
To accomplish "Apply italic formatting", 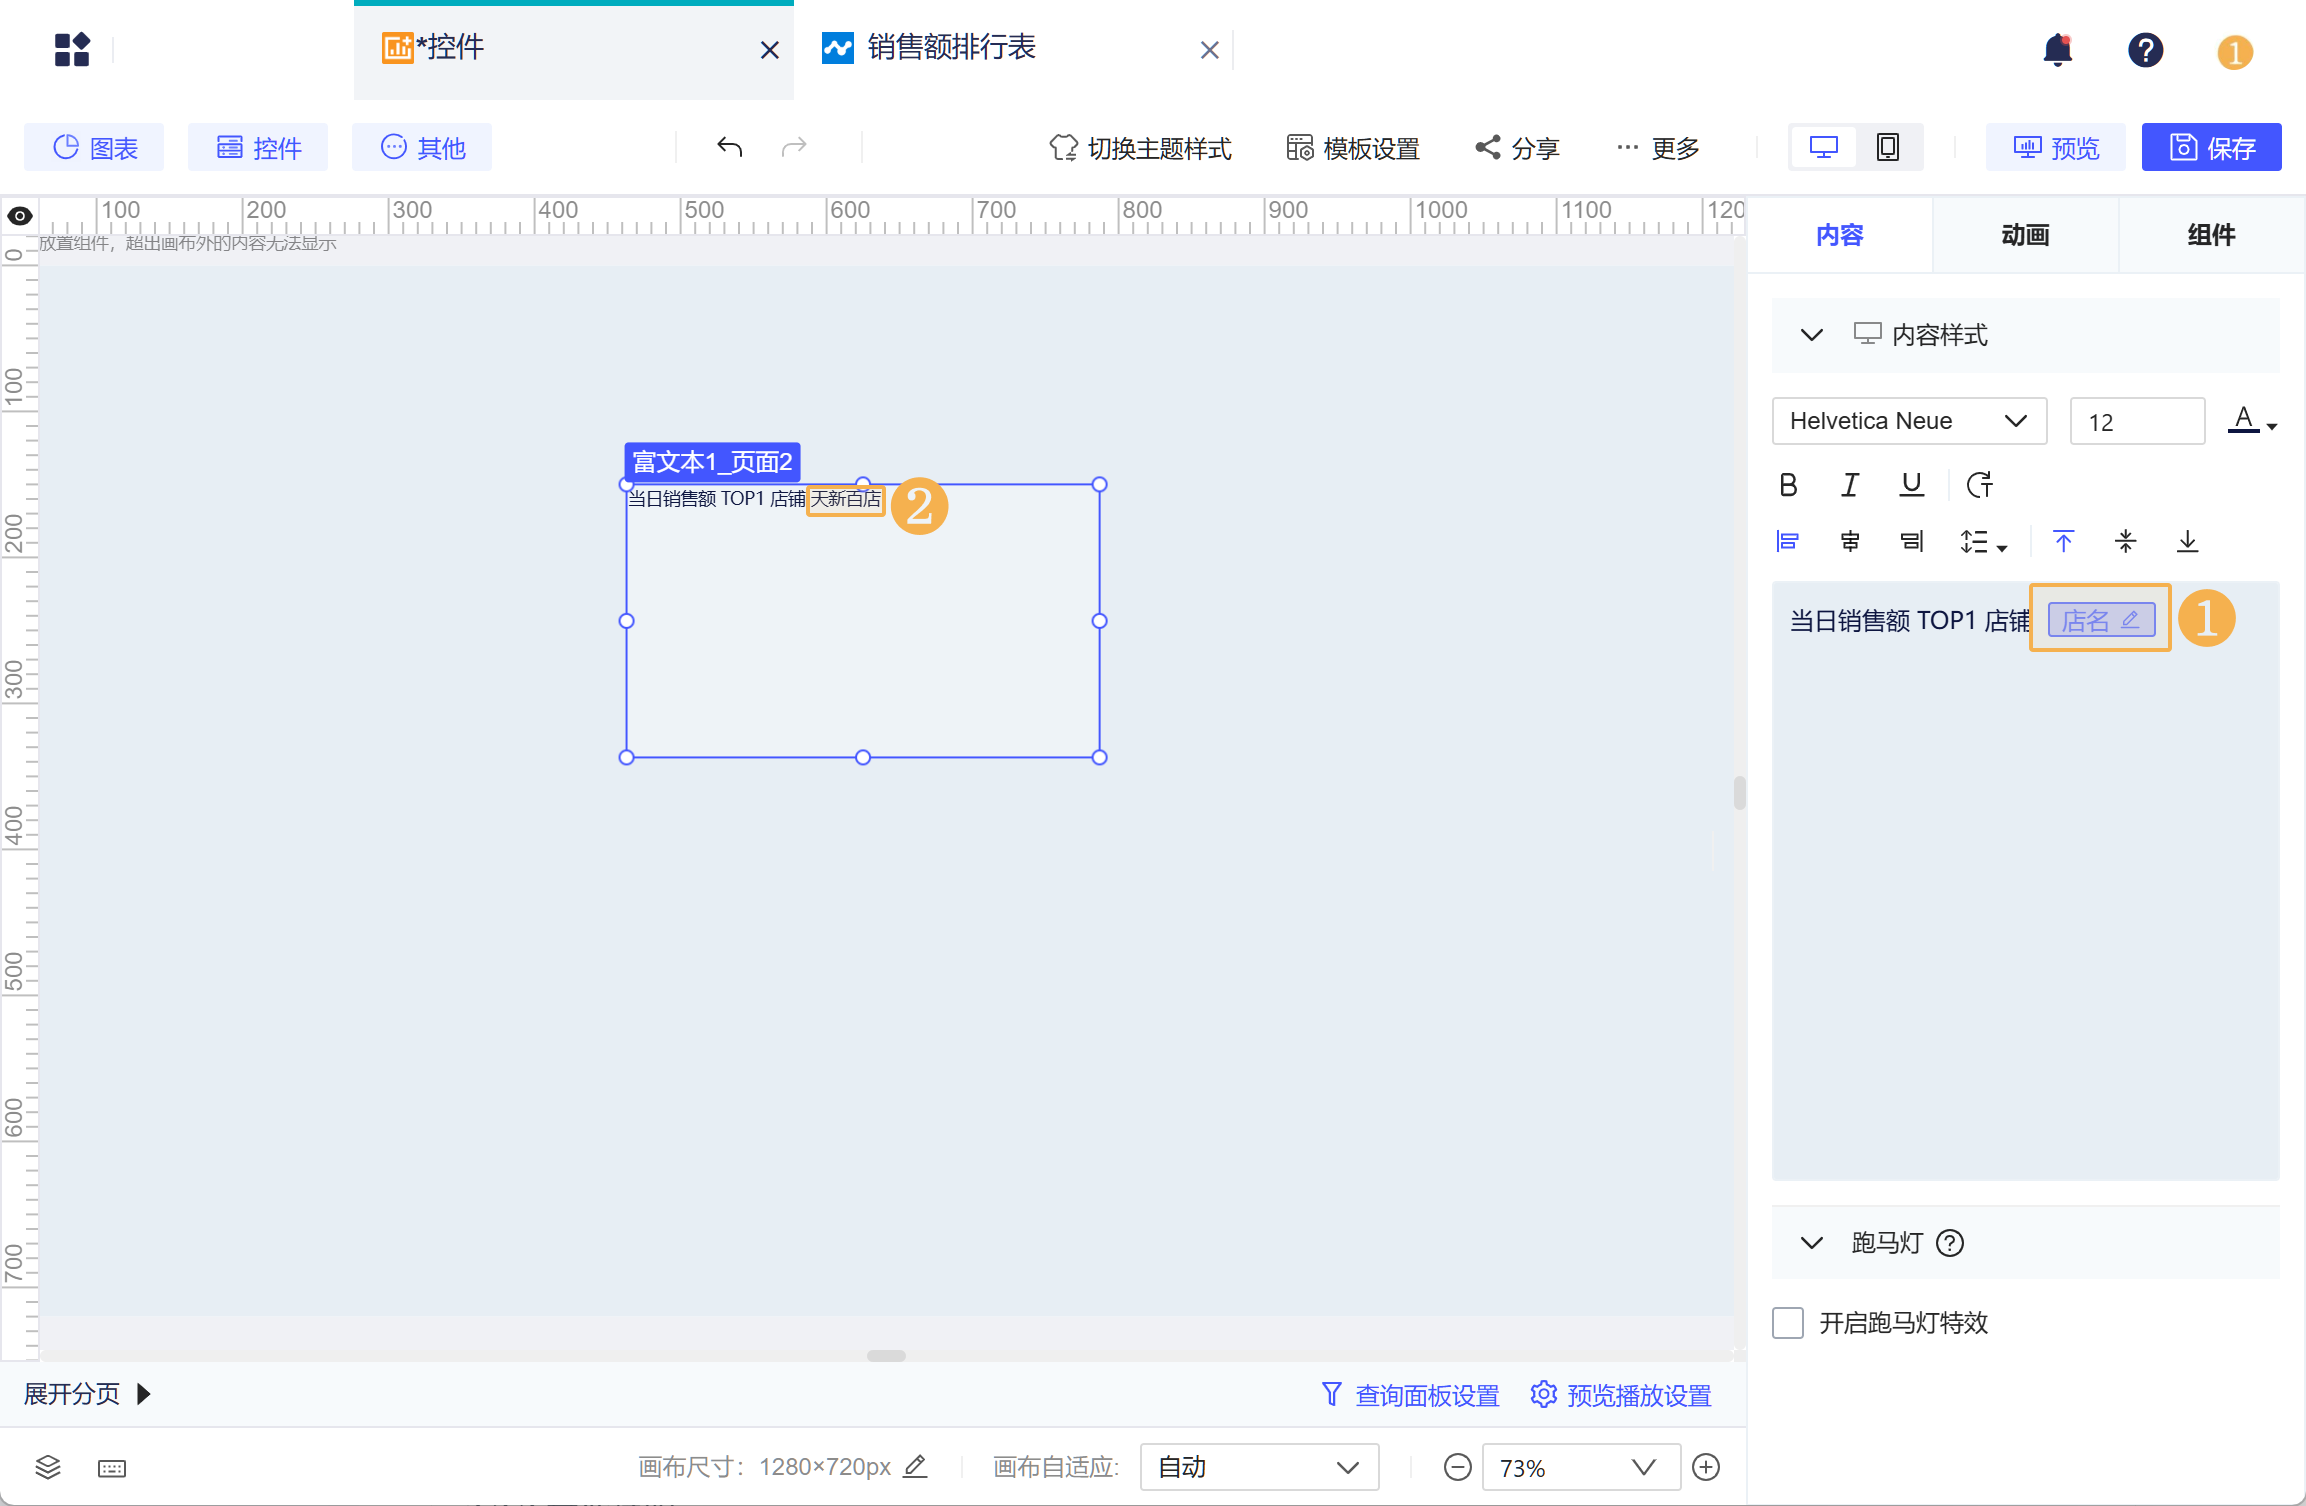I will click(x=1849, y=485).
